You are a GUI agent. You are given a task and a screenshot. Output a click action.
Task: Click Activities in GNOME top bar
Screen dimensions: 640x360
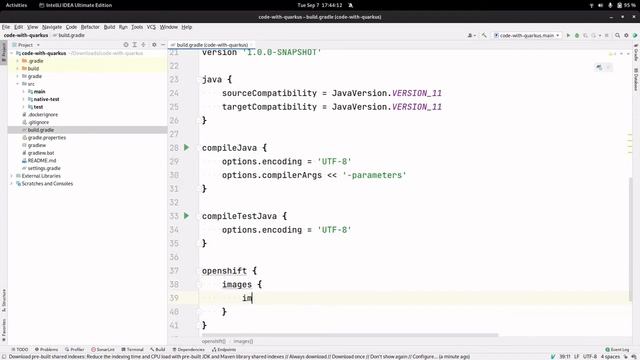[16, 5]
